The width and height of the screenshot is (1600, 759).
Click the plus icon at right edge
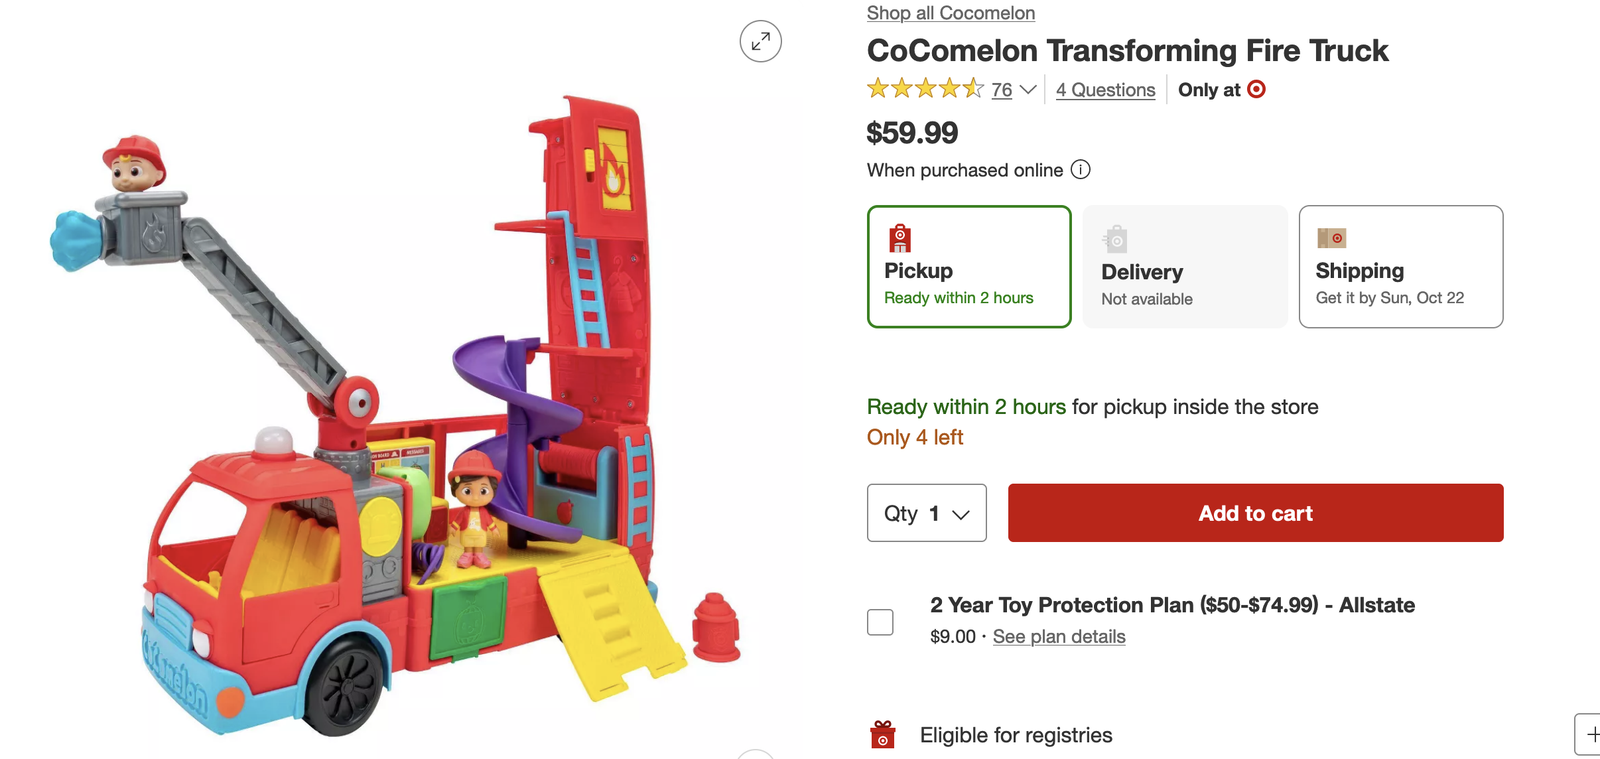[1591, 734]
